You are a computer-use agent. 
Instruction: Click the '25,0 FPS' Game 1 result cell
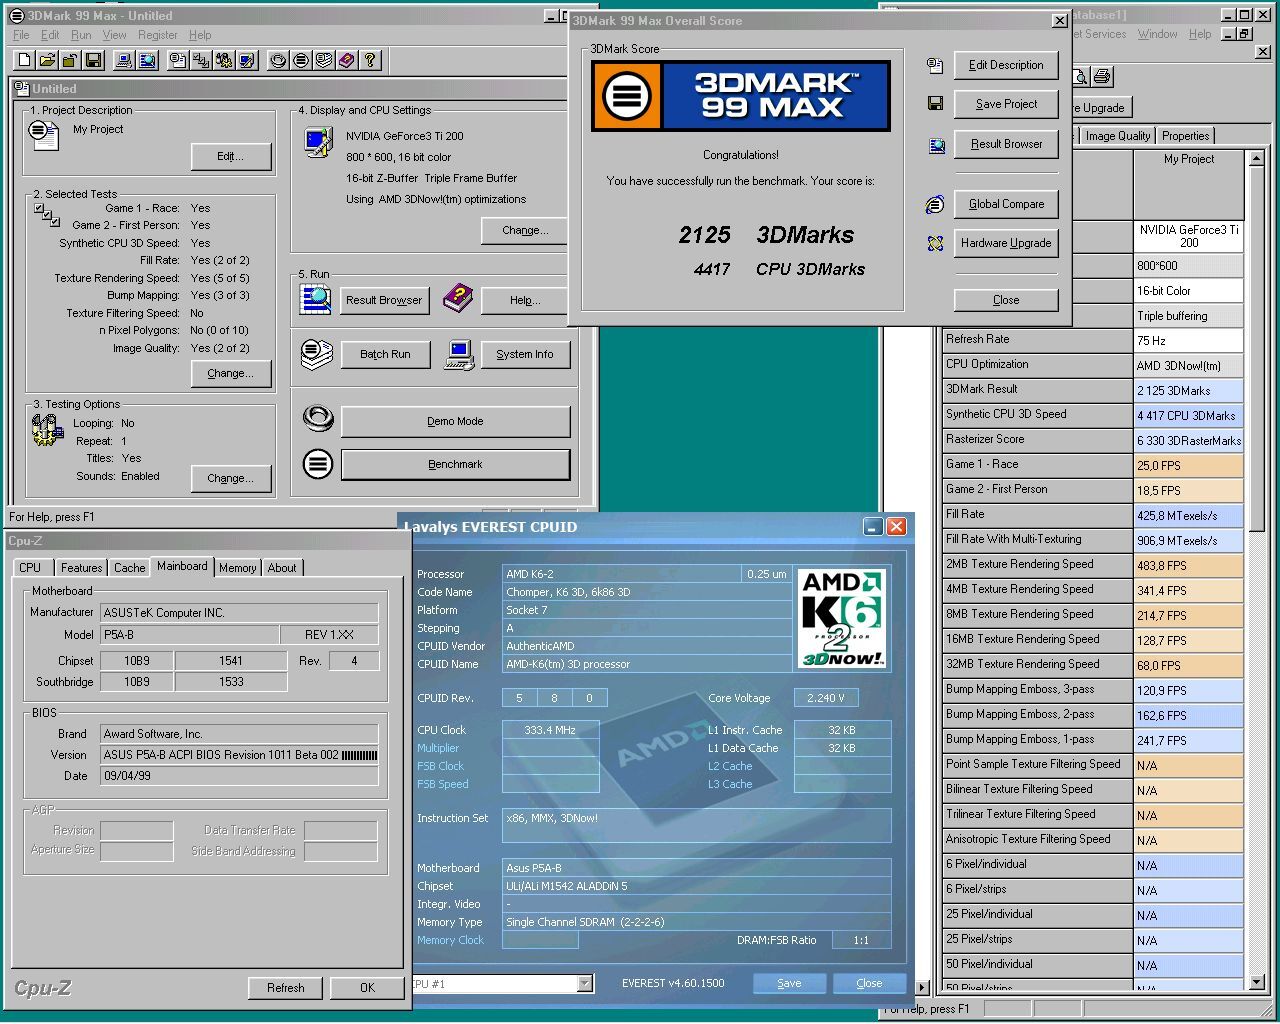coord(1189,466)
